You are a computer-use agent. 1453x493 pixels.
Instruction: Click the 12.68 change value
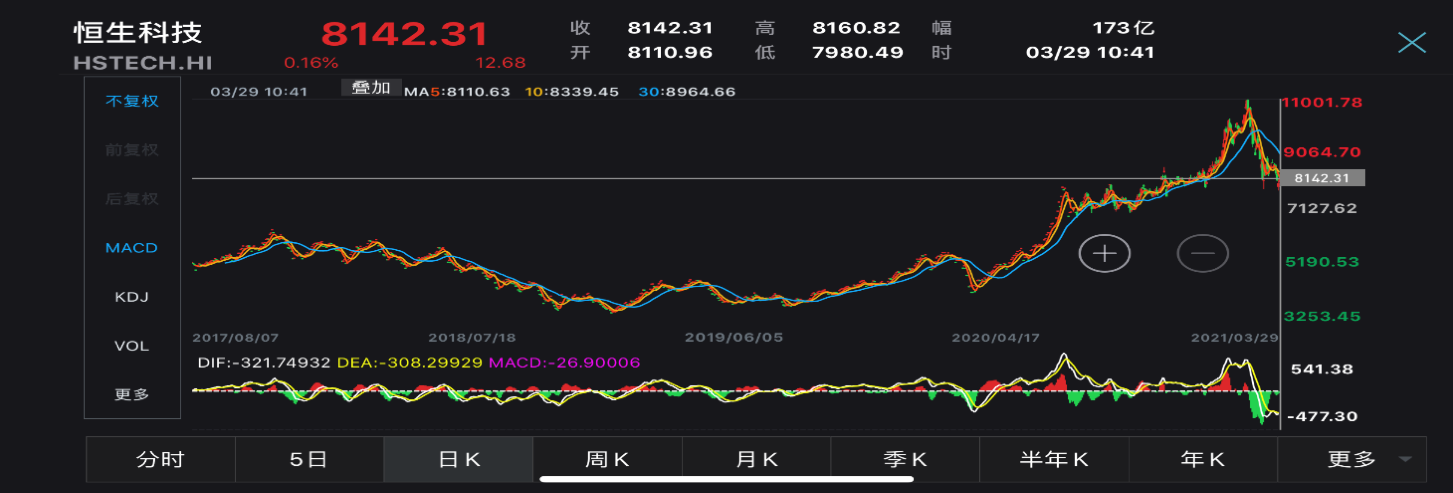coord(500,63)
